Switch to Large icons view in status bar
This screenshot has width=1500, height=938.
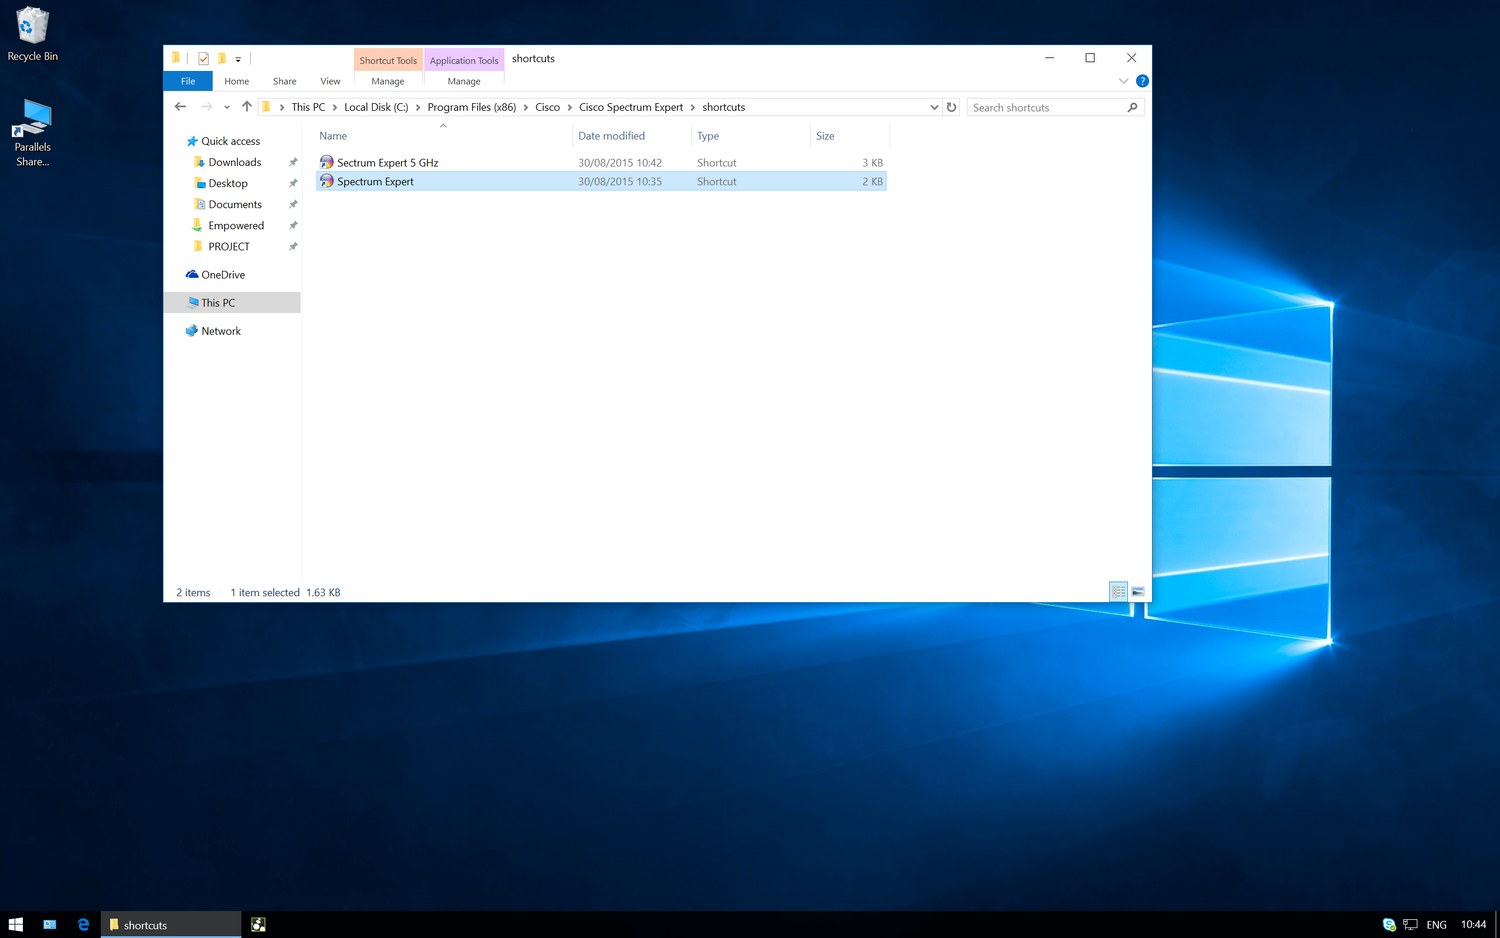click(x=1138, y=592)
